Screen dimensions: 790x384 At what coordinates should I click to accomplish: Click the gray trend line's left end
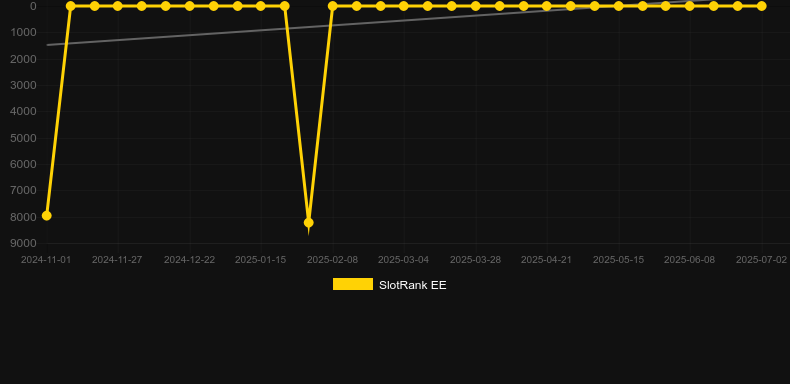point(48,45)
